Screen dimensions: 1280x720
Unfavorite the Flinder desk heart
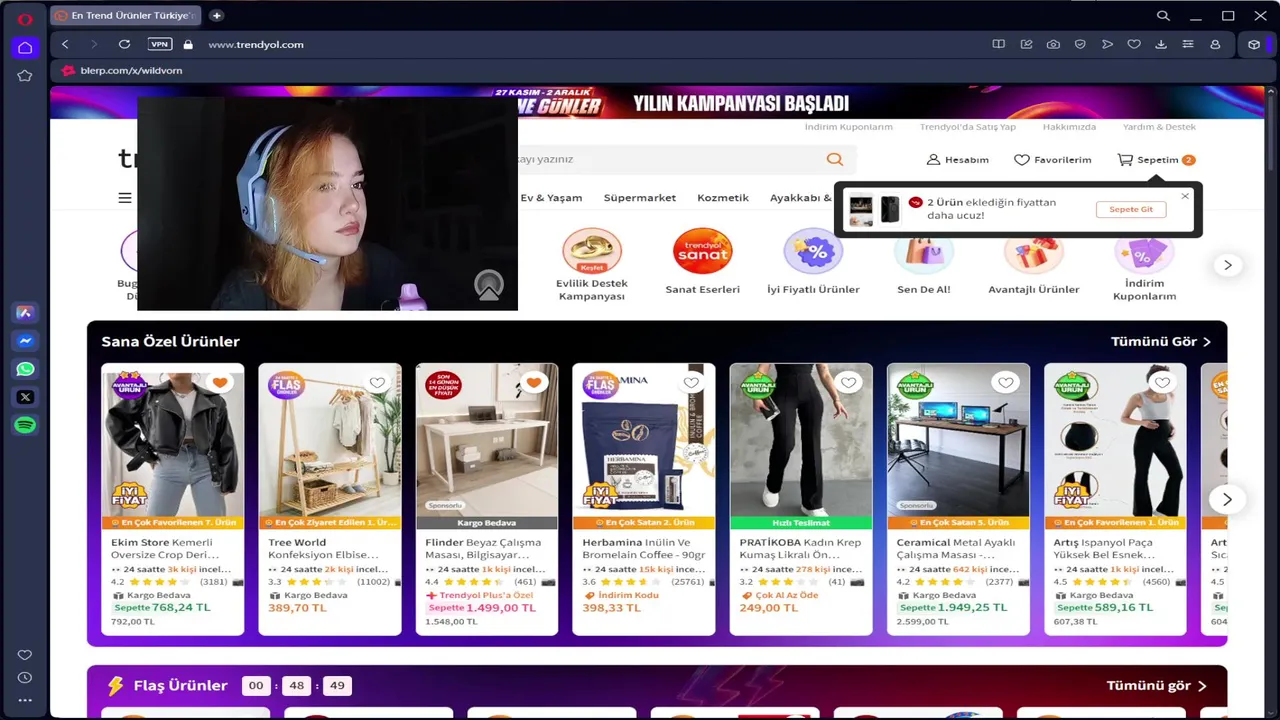click(x=534, y=382)
